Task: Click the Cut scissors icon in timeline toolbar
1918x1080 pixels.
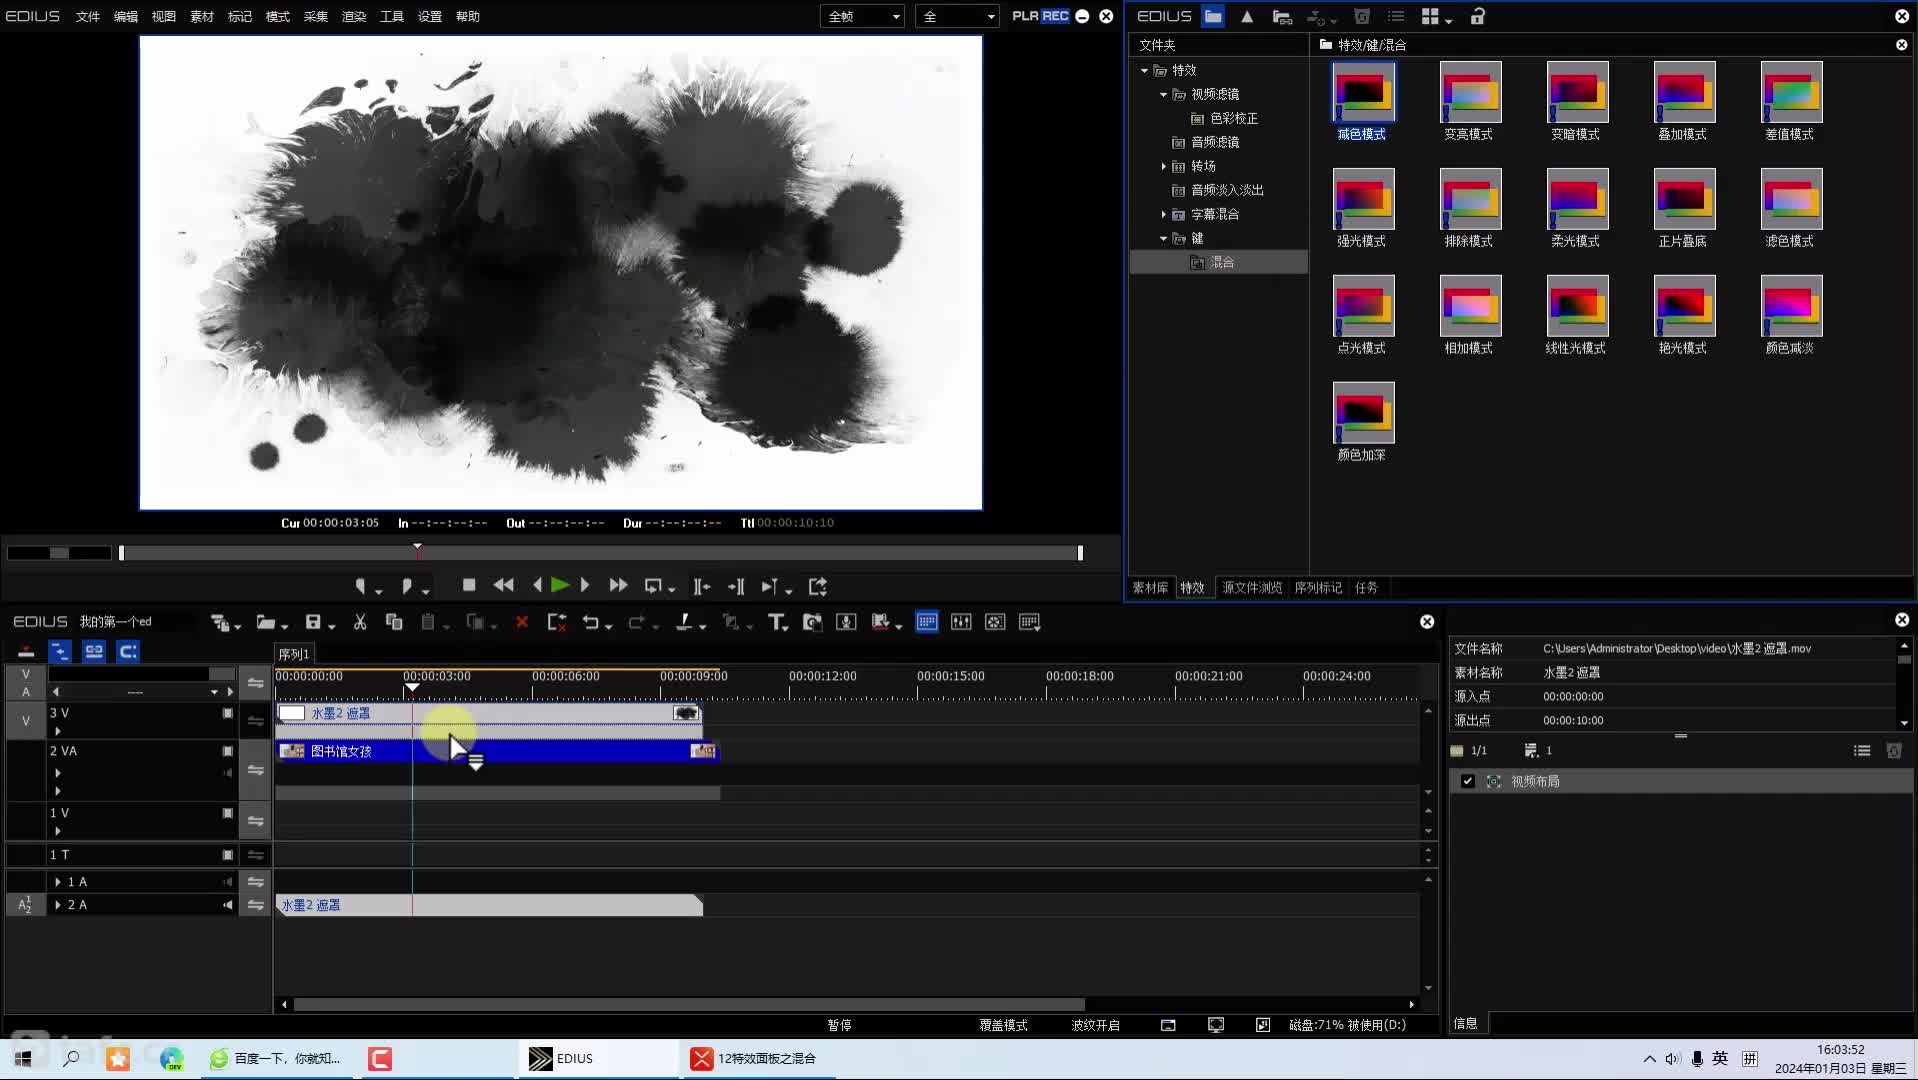Action: click(x=360, y=622)
